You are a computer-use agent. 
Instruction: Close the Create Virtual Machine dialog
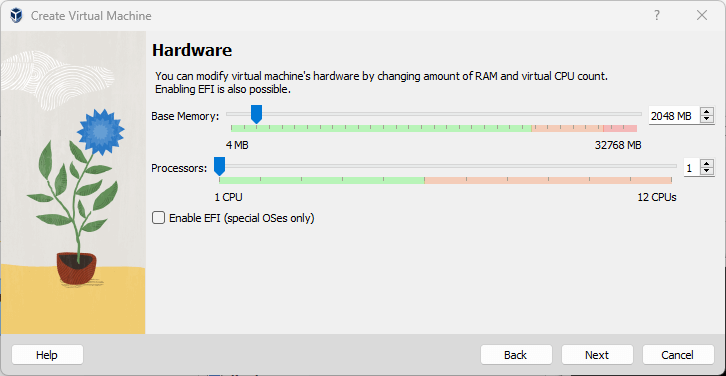702,15
